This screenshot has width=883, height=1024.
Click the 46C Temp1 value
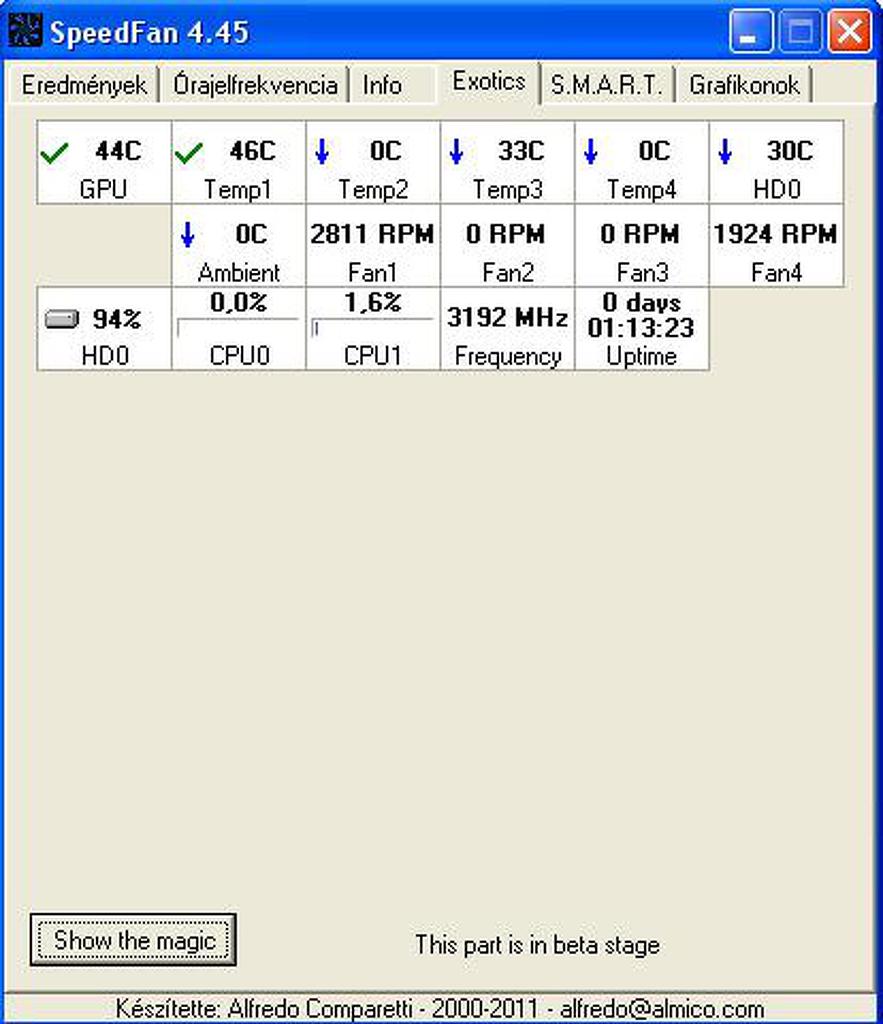(253, 151)
